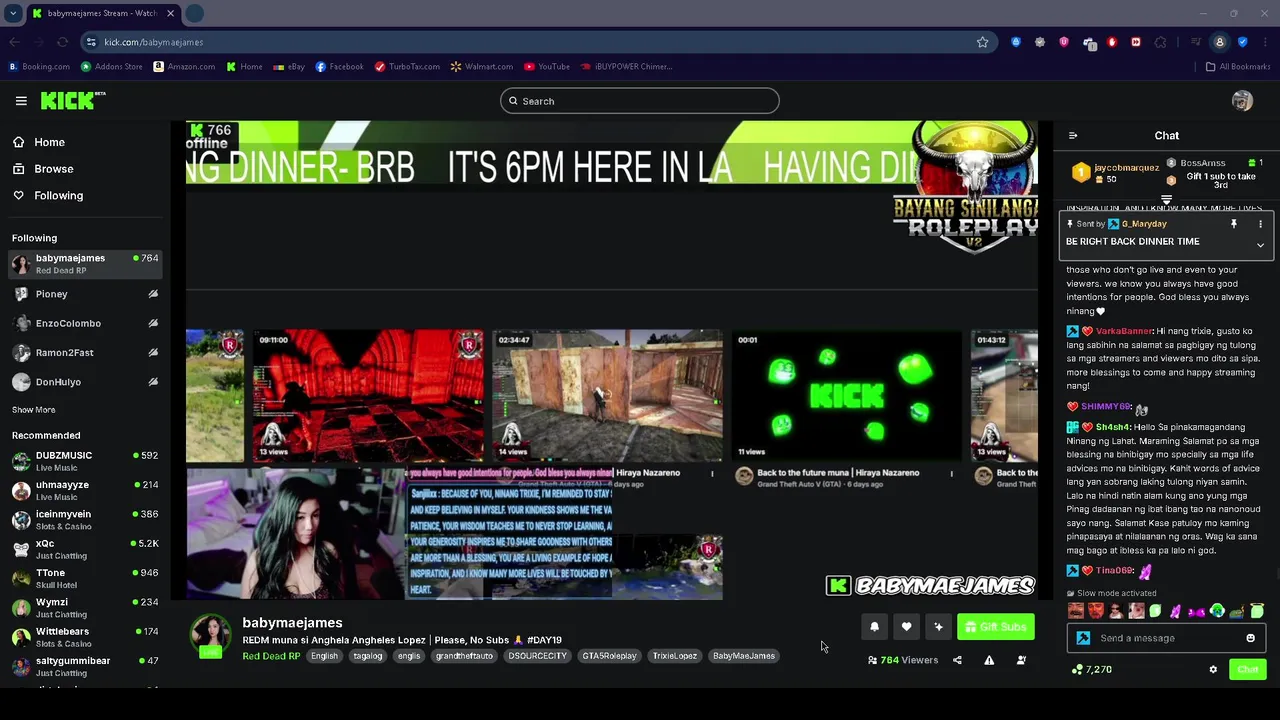This screenshot has height=720, width=1280.
Task: Click the user icon right of report icon
Action: [1021, 660]
